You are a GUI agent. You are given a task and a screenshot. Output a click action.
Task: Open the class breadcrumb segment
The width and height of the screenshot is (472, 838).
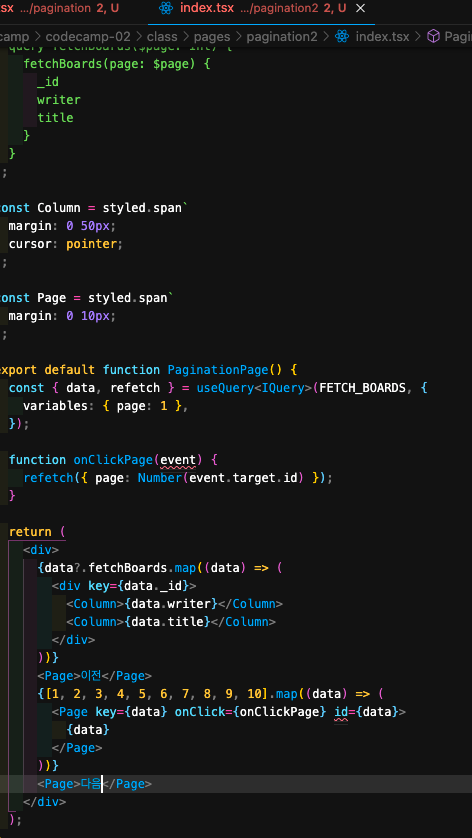162,37
